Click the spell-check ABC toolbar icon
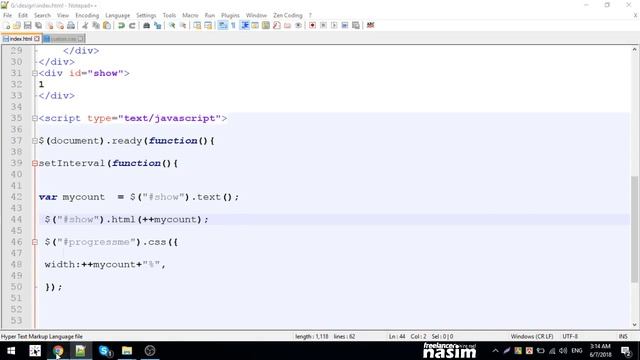 pos(370,25)
